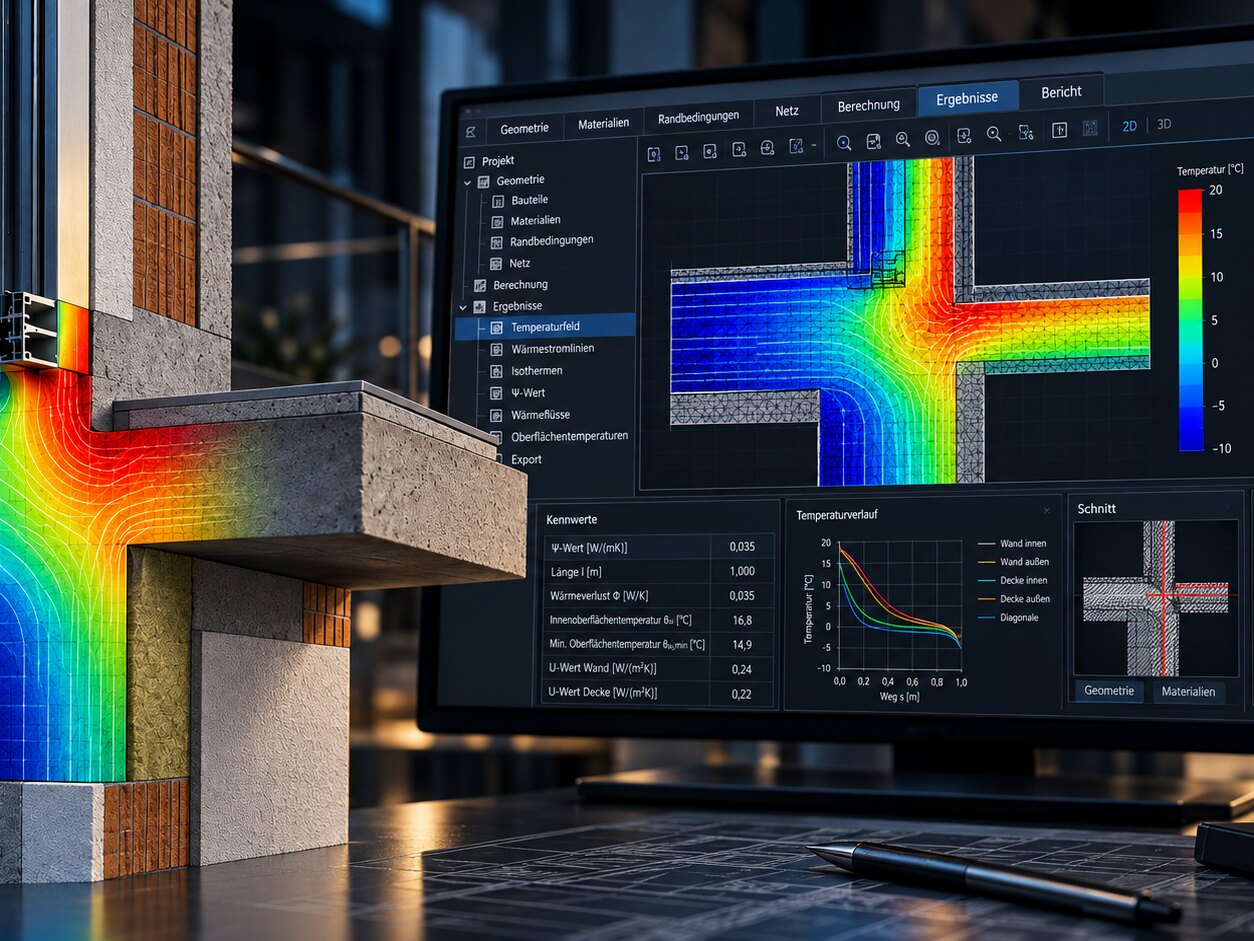Open the Randbedingungen tab

698,117
